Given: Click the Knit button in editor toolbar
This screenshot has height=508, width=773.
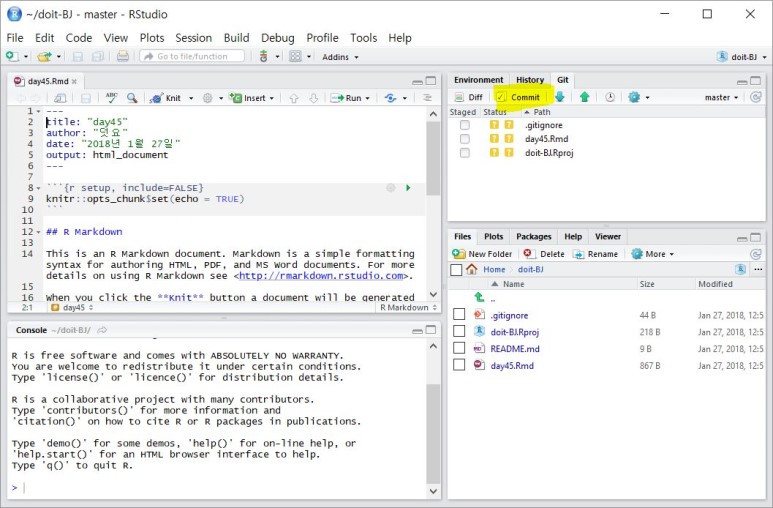Looking at the screenshot, I should pos(166,98).
